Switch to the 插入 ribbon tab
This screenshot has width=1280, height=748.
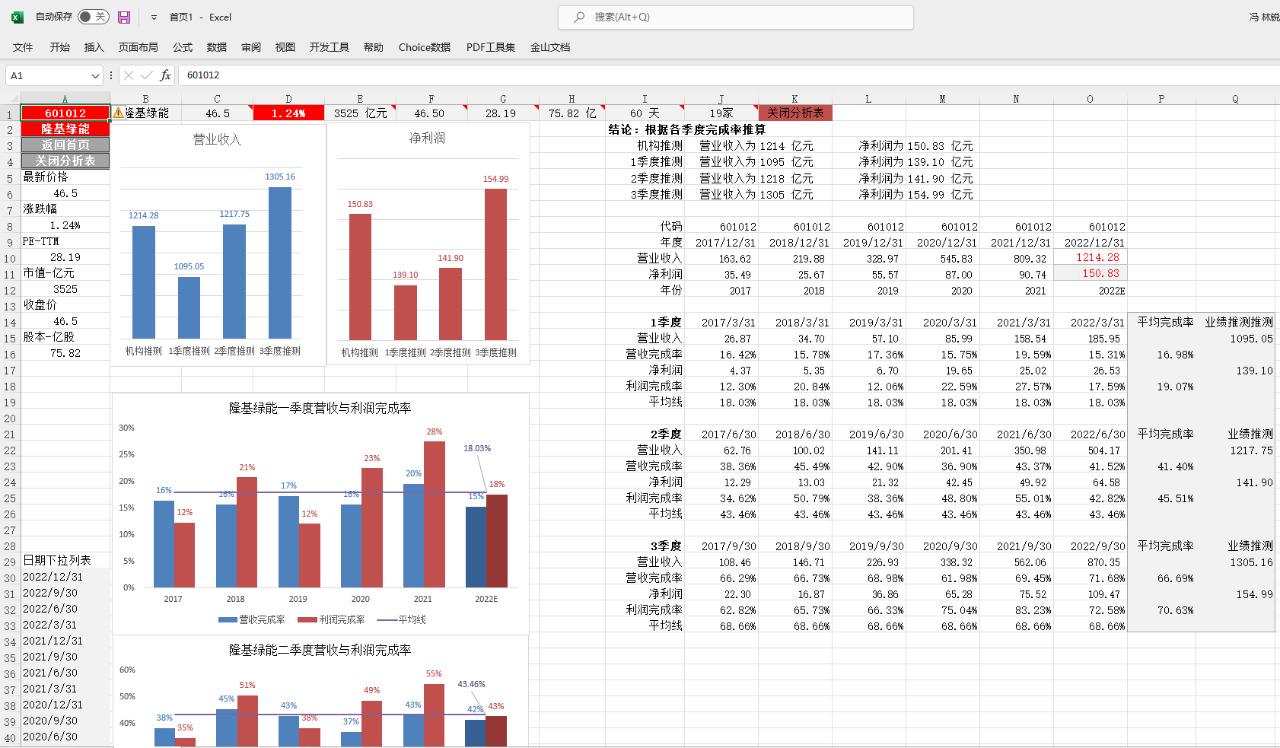[94, 47]
